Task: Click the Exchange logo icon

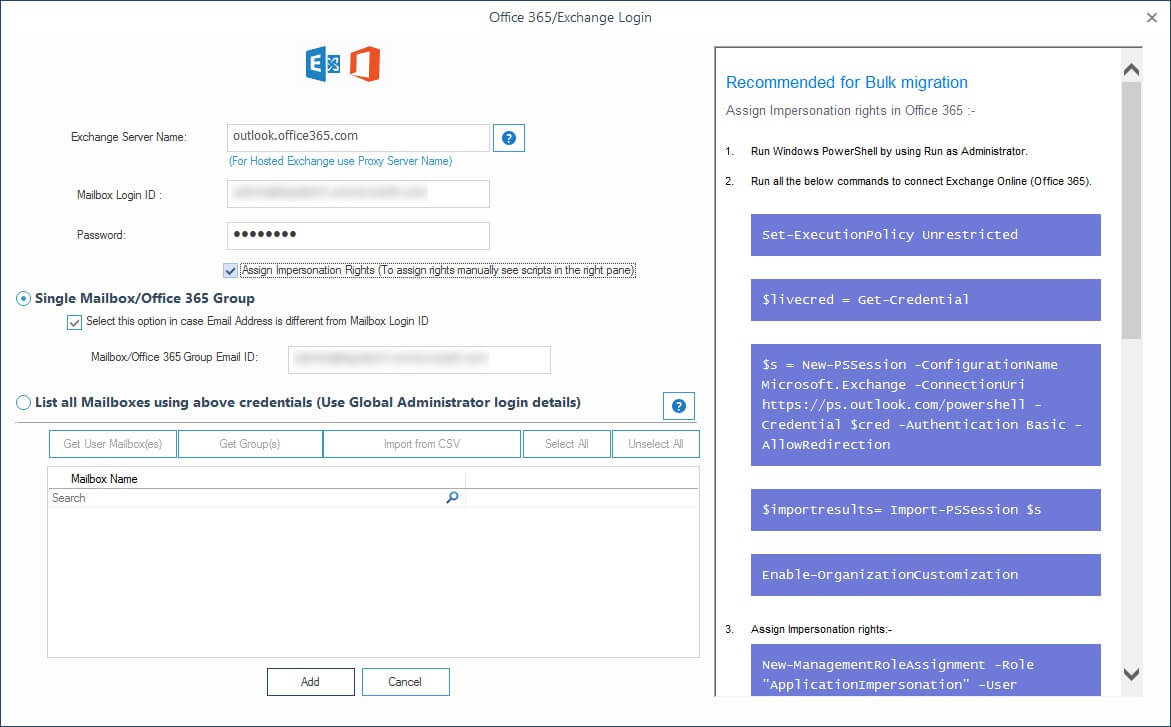Action: [x=323, y=64]
